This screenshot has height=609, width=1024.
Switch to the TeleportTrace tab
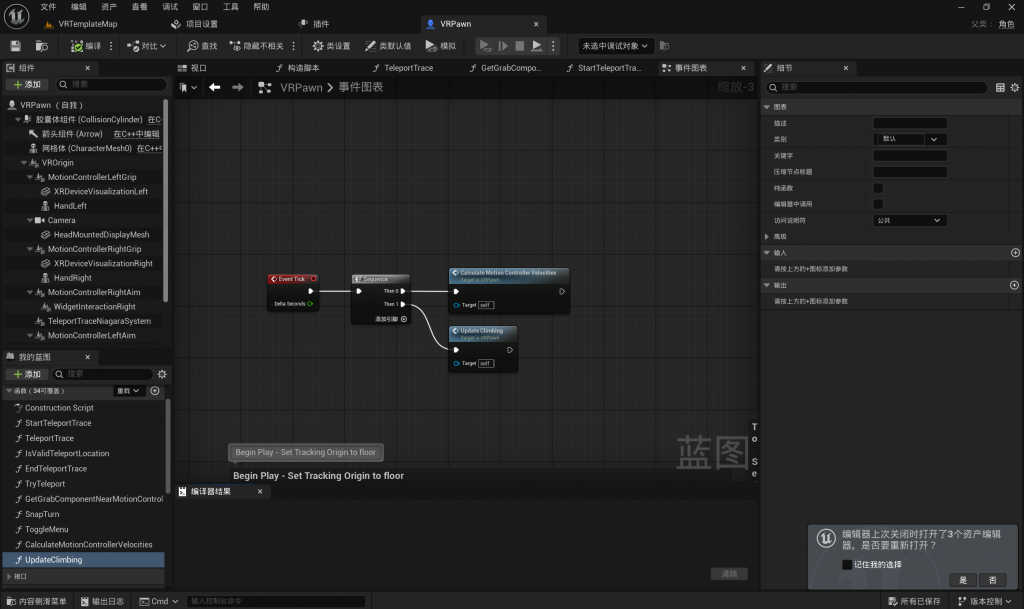[408, 68]
